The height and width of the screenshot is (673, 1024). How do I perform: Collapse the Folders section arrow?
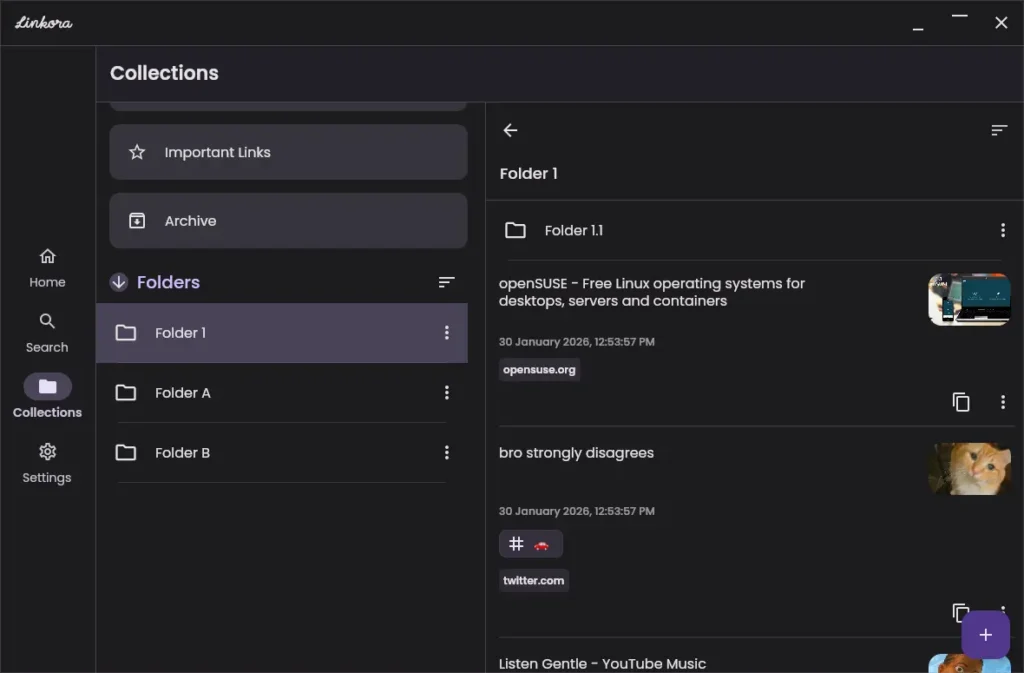pyautogui.click(x=119, y=282)
